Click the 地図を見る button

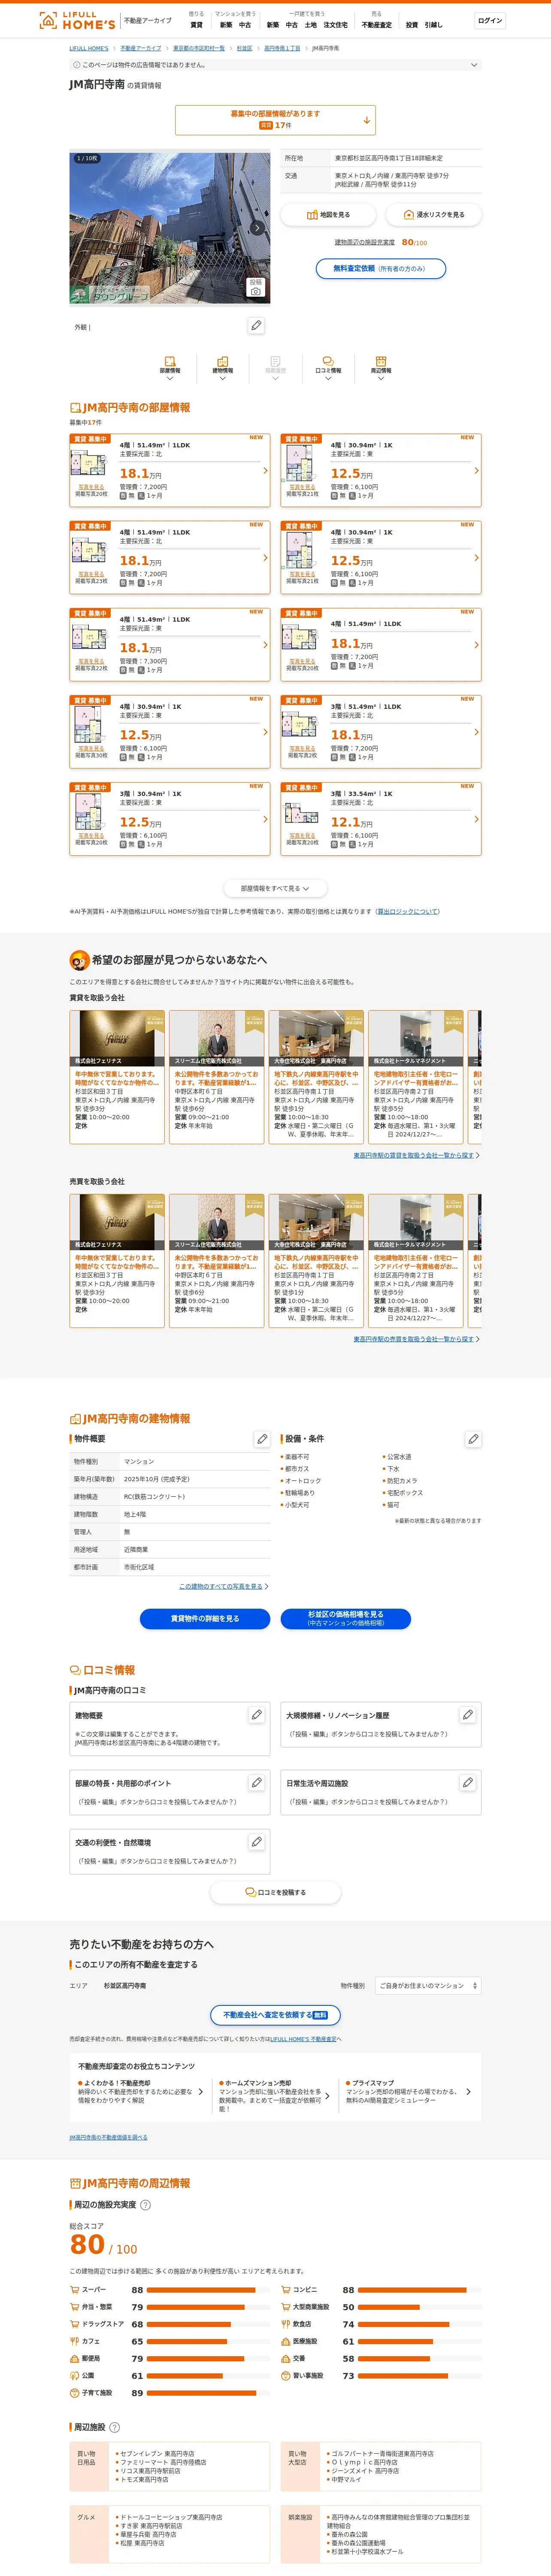point(328,215)
